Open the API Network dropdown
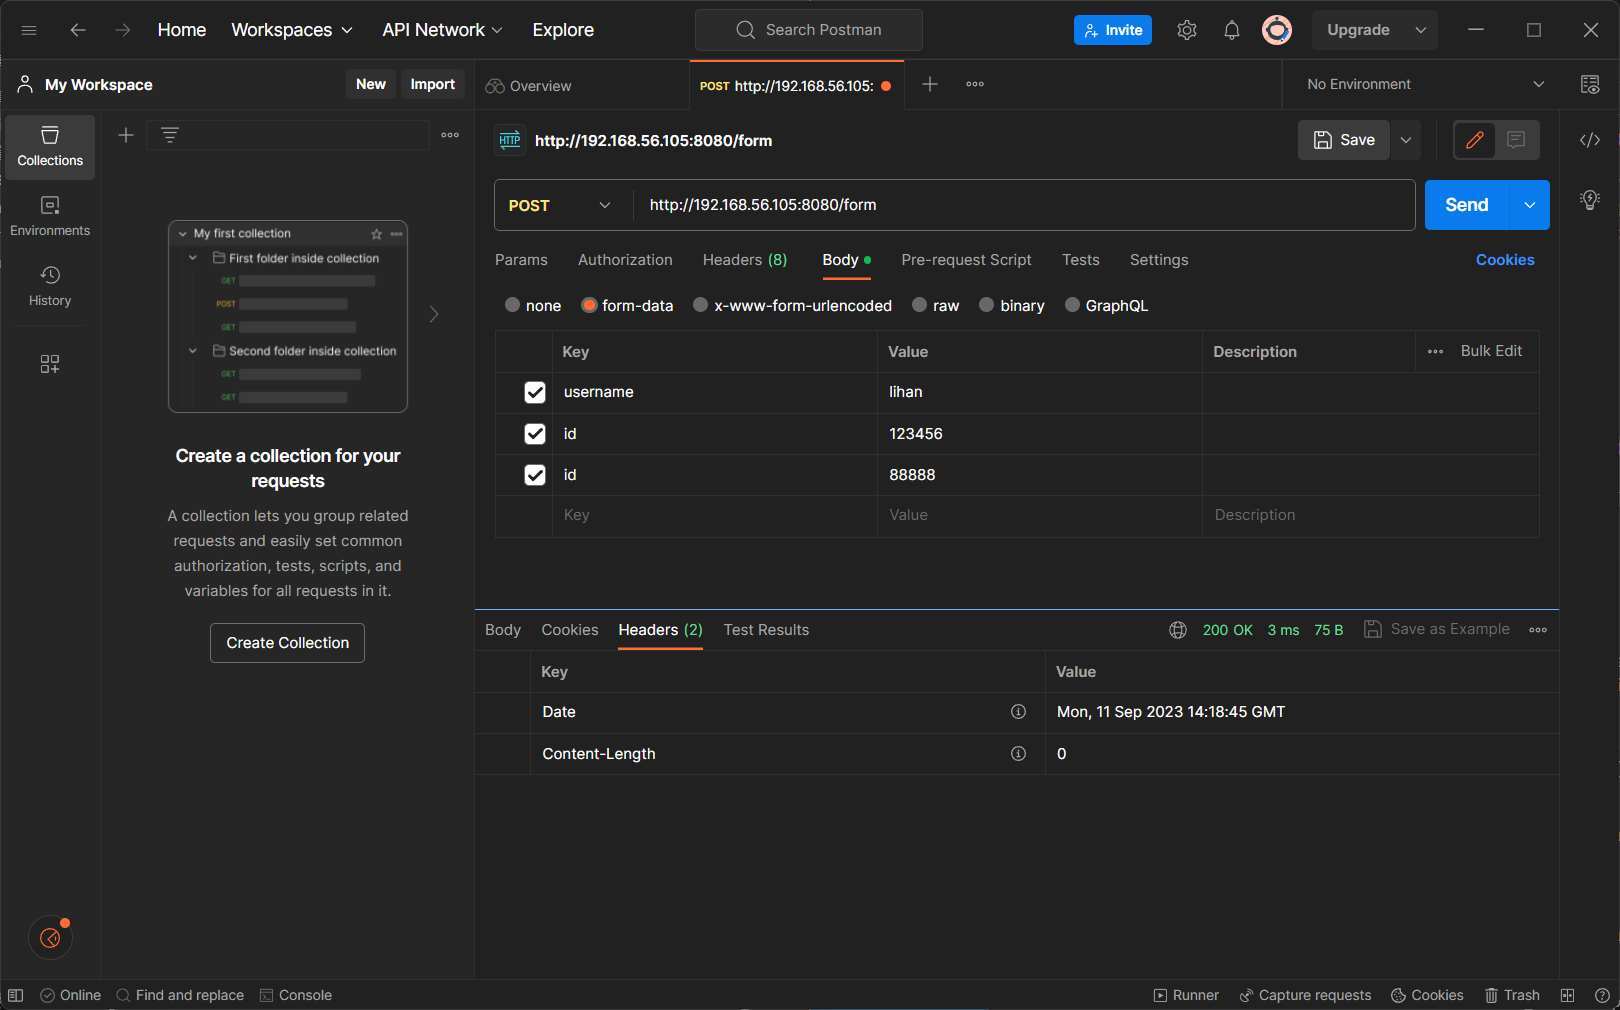The image size is (1620, 1010). pyautogui.click(x=442, y=30)
